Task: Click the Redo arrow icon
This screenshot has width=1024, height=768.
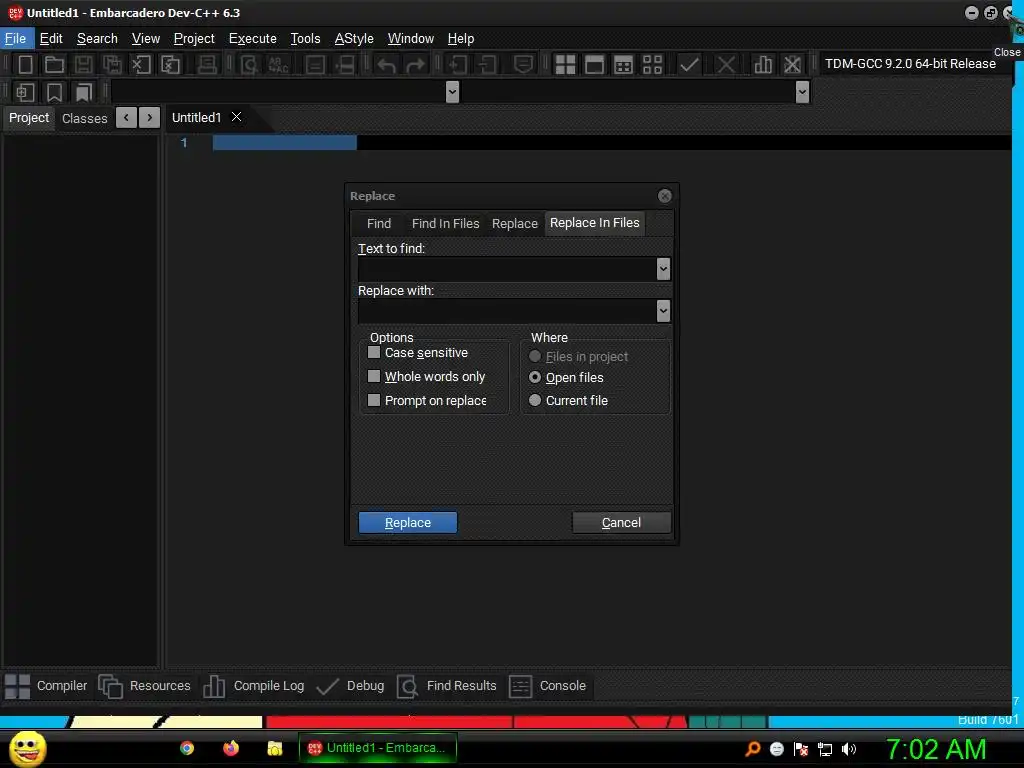Action: [415, 64]
